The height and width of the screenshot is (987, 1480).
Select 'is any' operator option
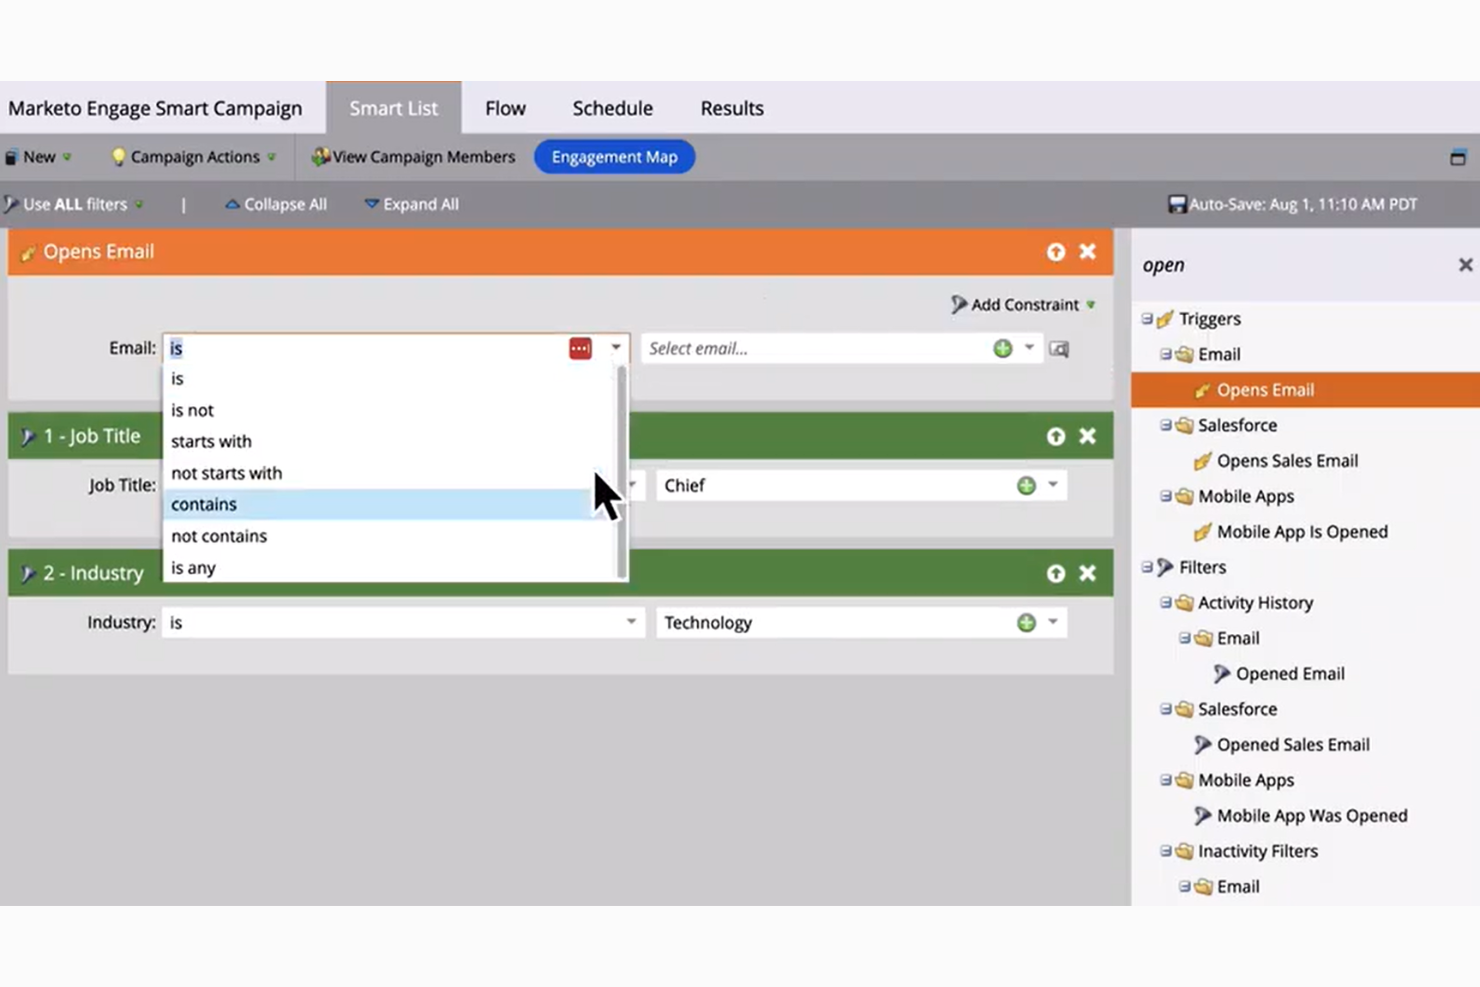(x=390, y=567)
